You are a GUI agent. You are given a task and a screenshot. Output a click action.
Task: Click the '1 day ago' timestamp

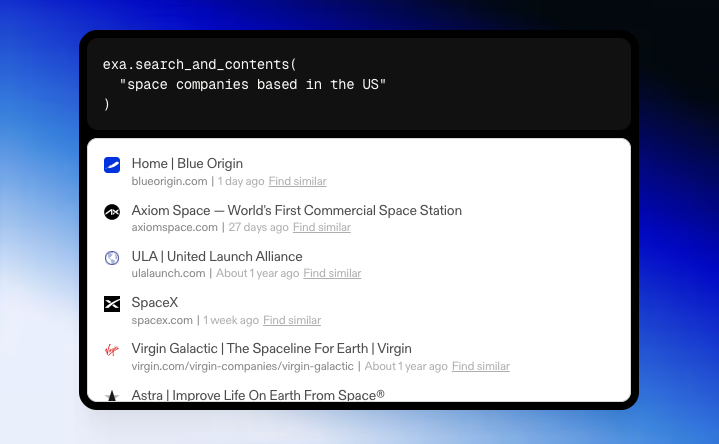241,181
